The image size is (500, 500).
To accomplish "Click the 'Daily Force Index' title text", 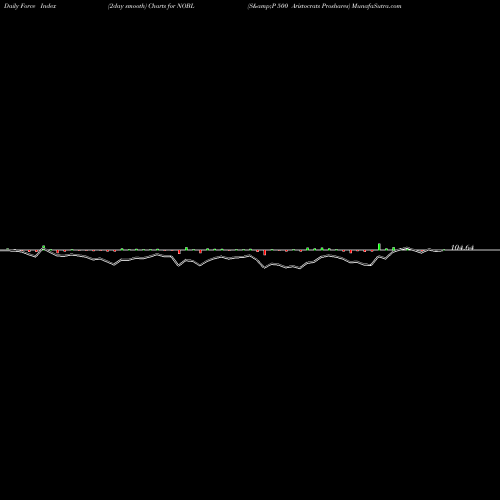I will pyautogui.click(x=30, y=6).
